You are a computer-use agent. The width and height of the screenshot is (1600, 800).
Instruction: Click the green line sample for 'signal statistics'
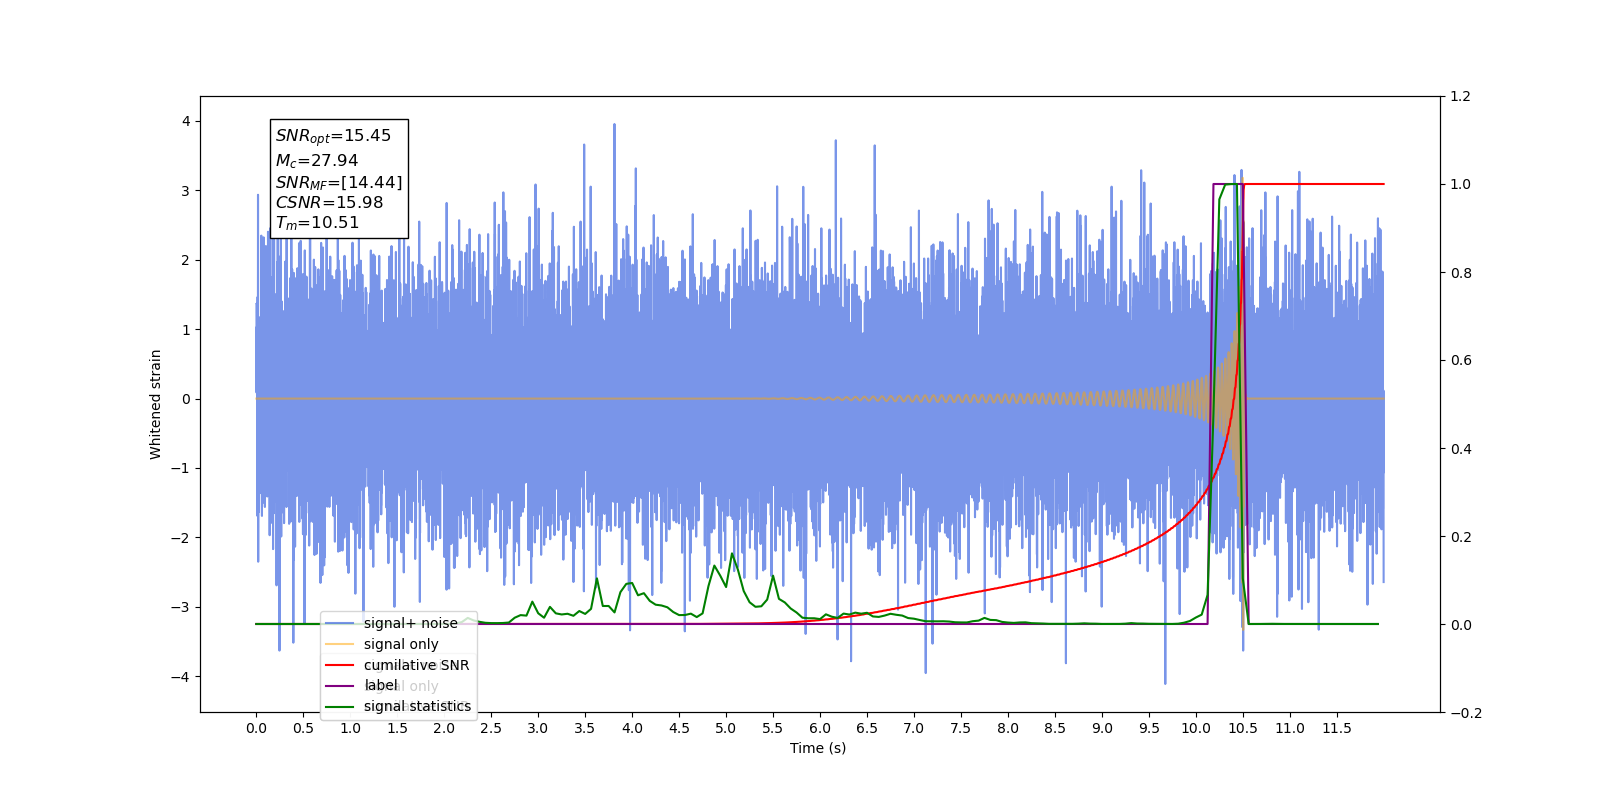tap(341, 706)
